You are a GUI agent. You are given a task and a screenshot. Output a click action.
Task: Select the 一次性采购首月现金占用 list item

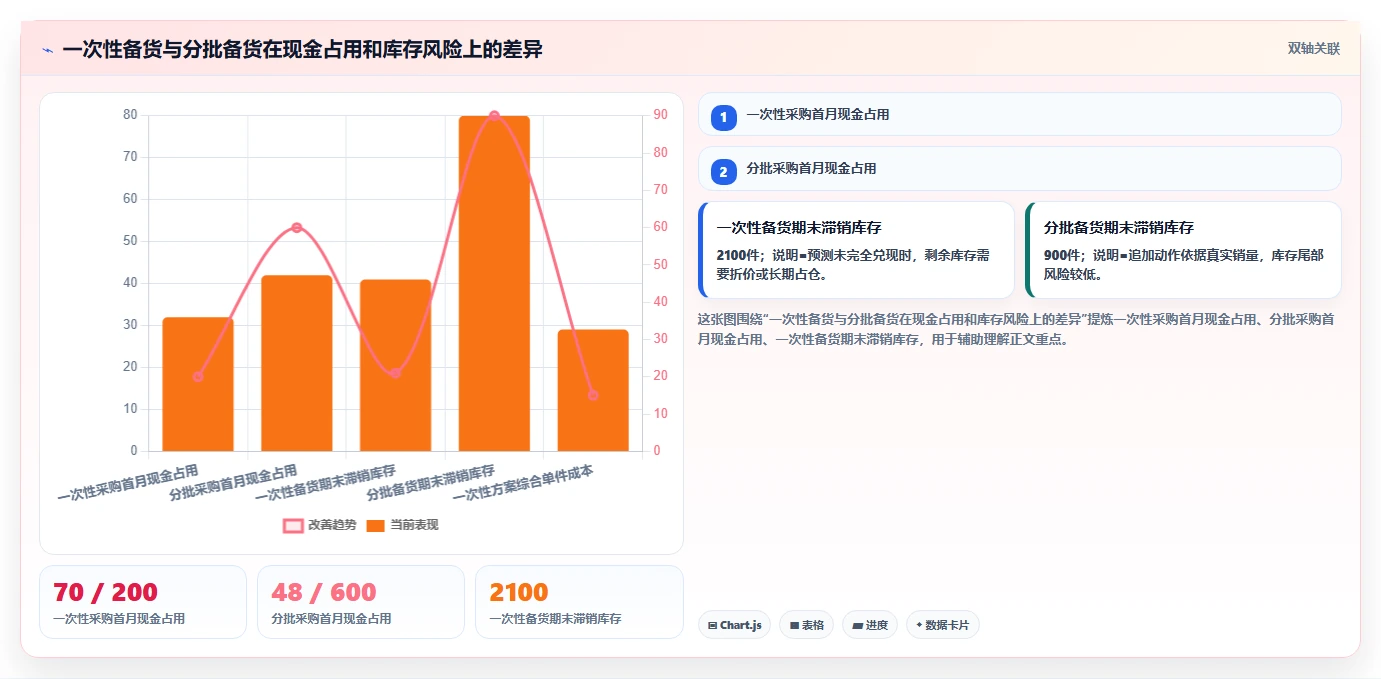click(x=1019, y=114)
